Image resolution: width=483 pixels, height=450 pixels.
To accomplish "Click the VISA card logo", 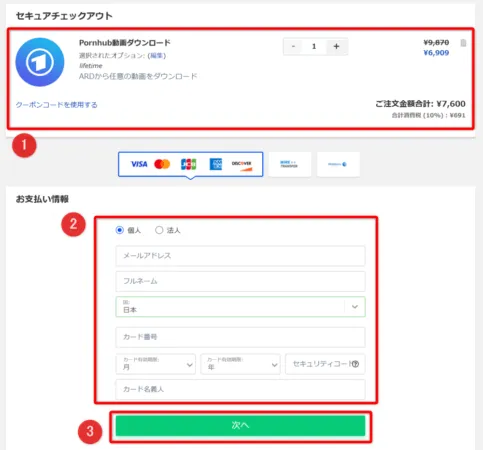I will (x=139, y=164).
